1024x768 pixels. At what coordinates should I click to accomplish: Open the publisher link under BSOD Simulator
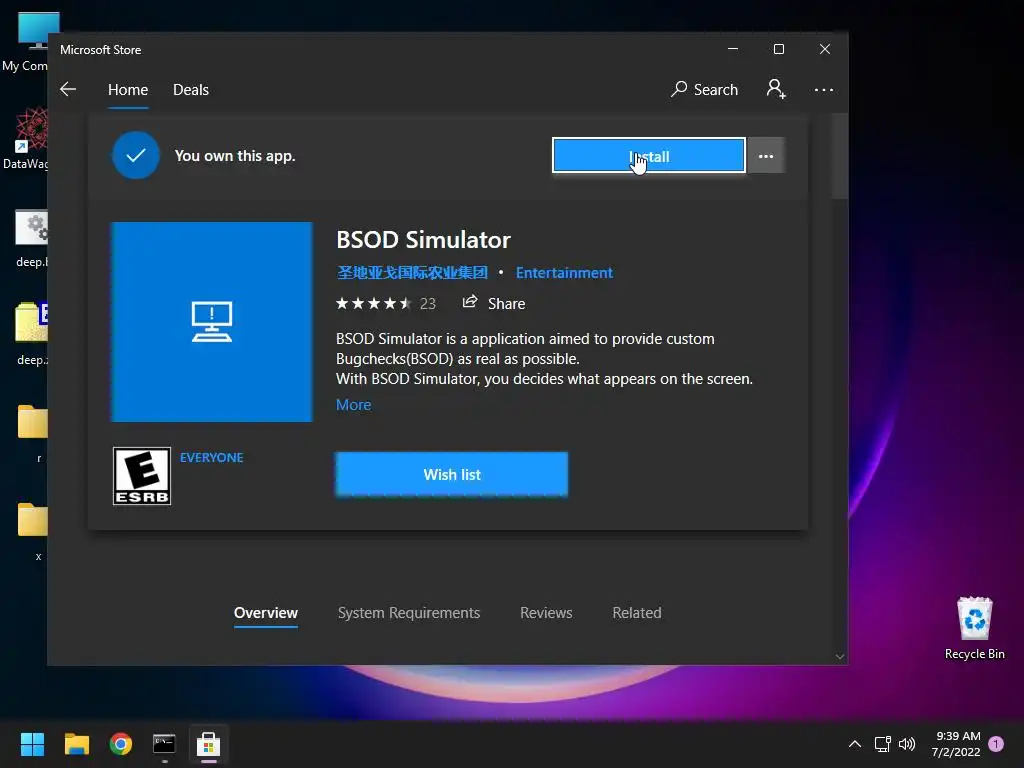[x=412, y=272]
